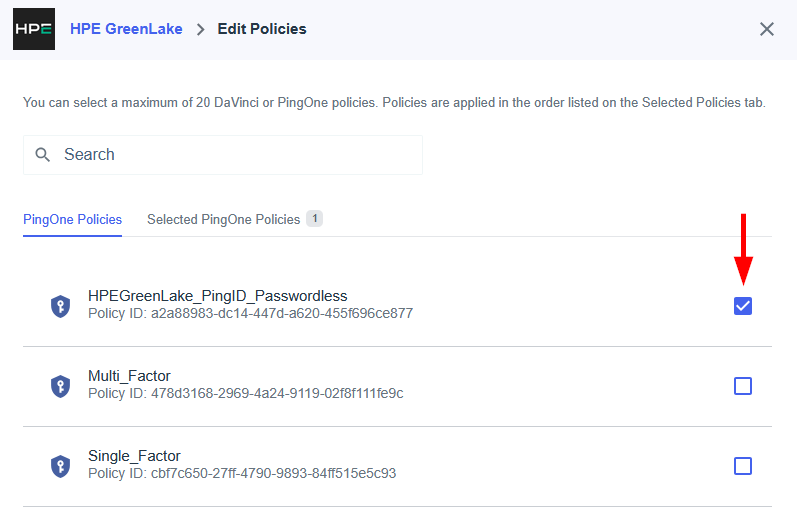
Task: Select the Single_Factor policy checkbox
Action: [x=743, y=466]
